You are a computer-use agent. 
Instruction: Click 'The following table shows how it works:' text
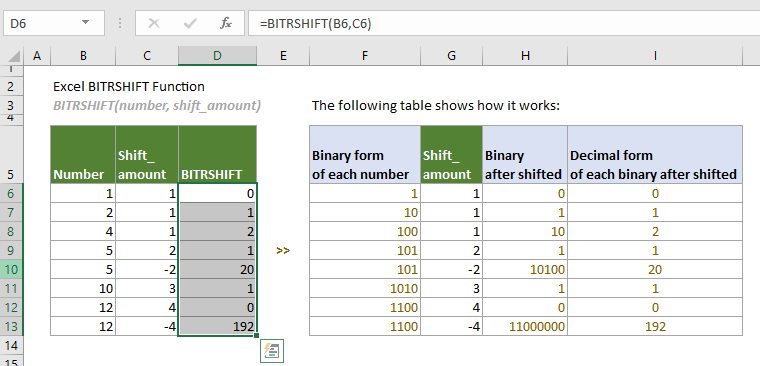[435, 106]
